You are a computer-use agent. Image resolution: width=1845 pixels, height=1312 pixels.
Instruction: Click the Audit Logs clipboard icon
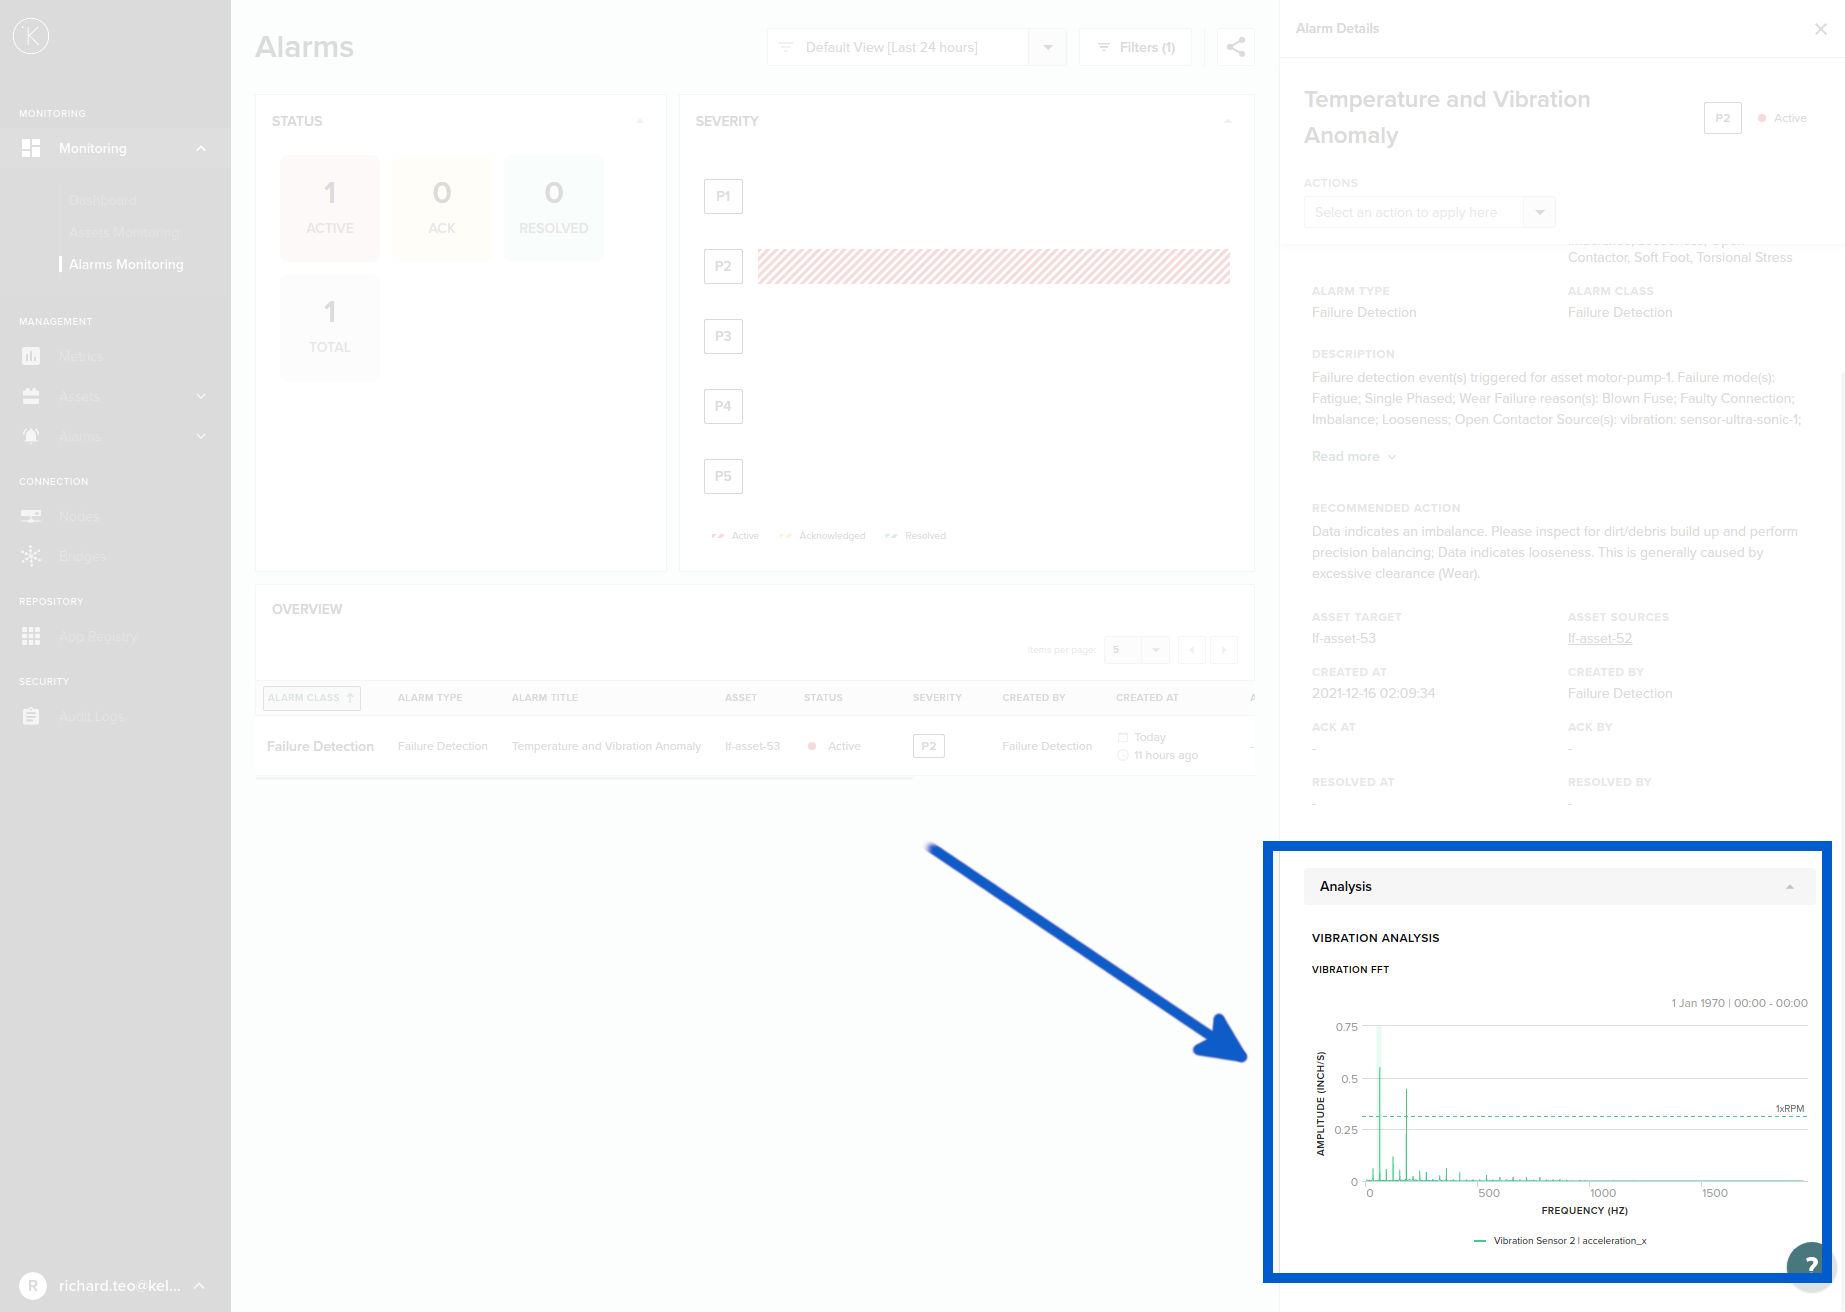coord(31,716)
